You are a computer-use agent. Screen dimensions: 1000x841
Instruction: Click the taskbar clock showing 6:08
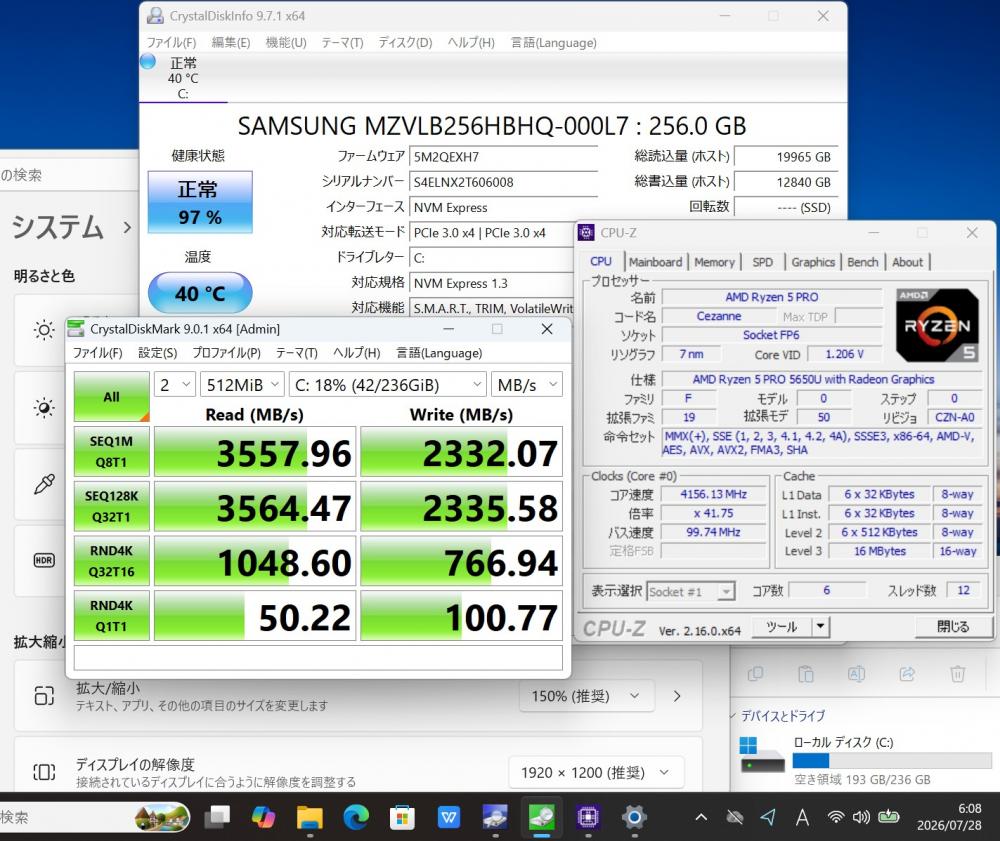(949, 817)
